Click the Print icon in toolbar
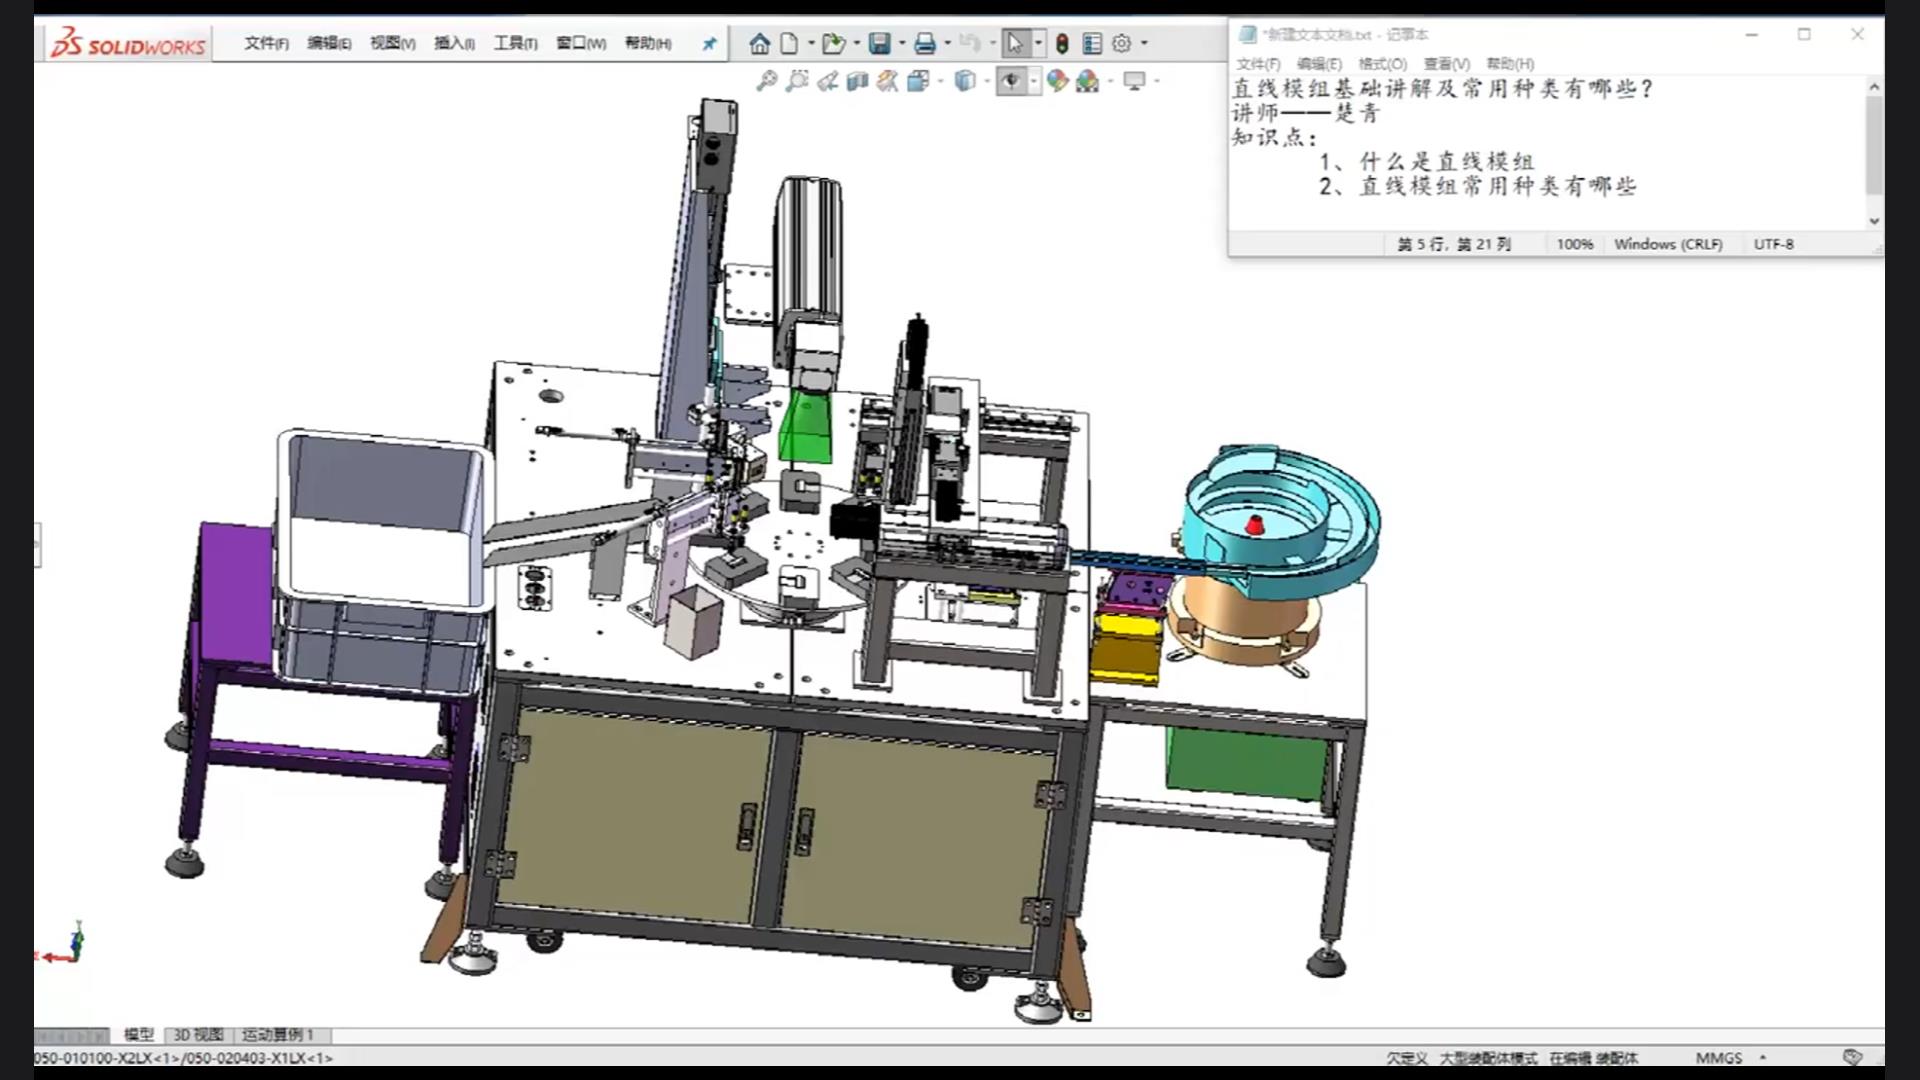This screenshot has width=1920, height=1080. point(925,43)
